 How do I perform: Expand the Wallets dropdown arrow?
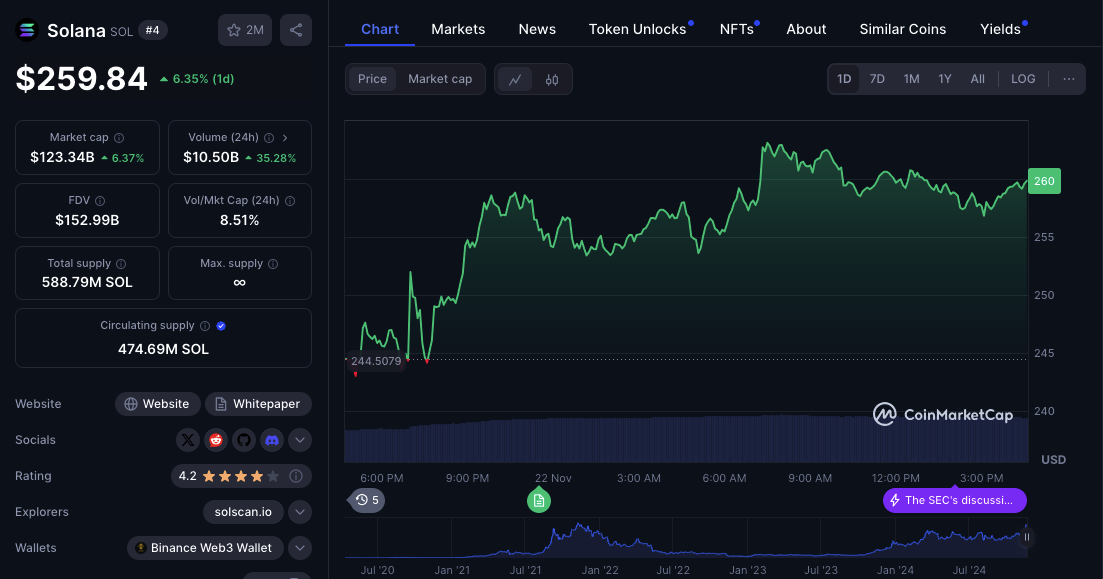(300, 548)
